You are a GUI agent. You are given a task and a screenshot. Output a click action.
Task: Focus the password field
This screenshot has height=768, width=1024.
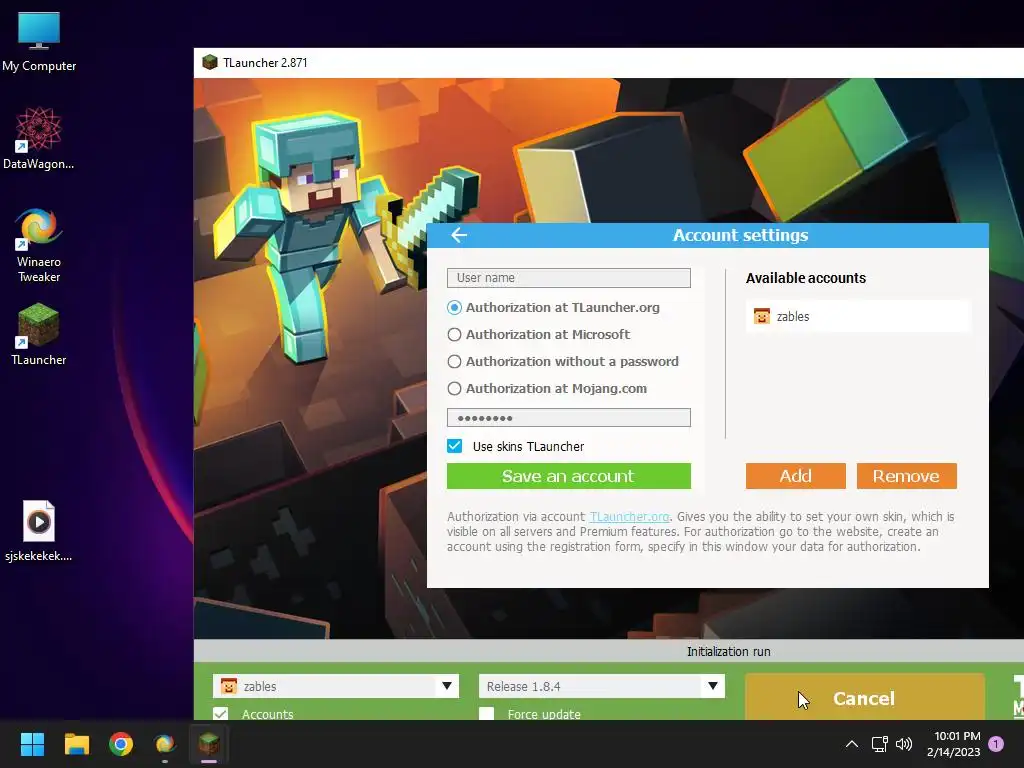pos(569,417)
